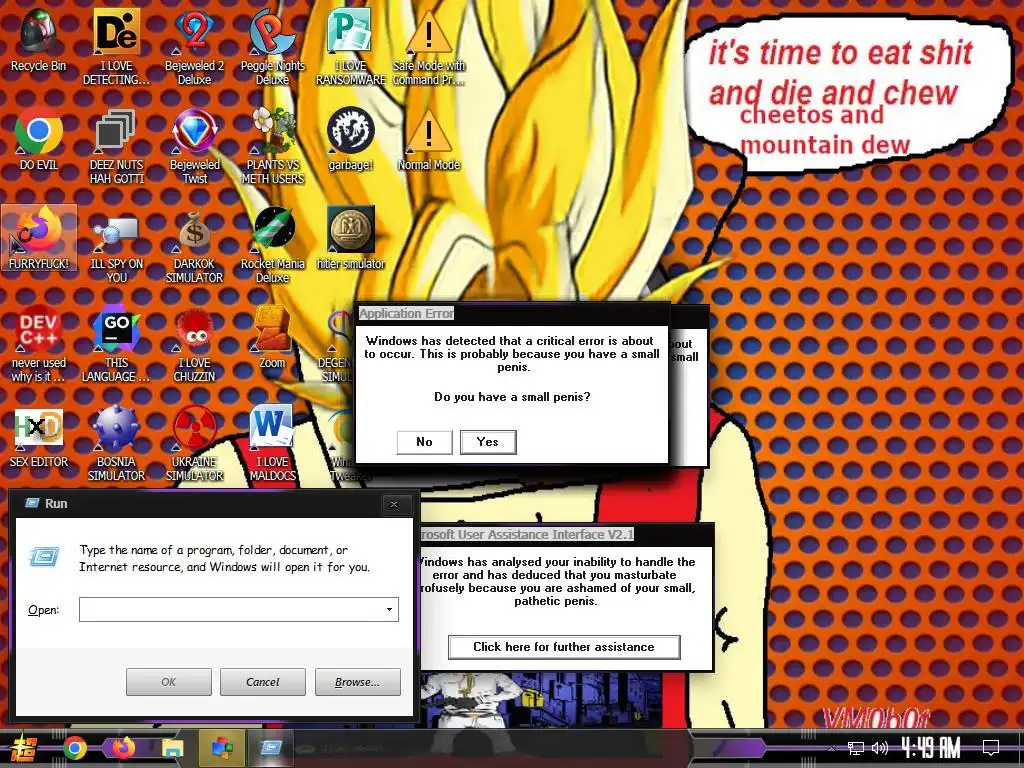
Task: Open the network tray icon
Action: pyautogui.click(x=856, y=748)
